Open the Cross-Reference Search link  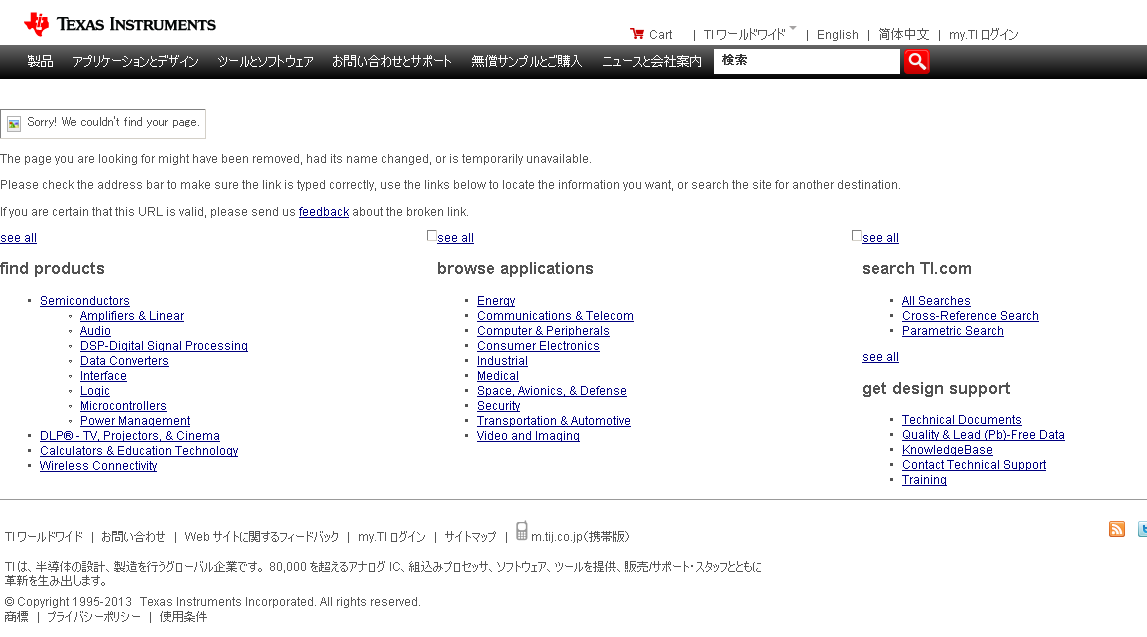(x=970, y=316)
